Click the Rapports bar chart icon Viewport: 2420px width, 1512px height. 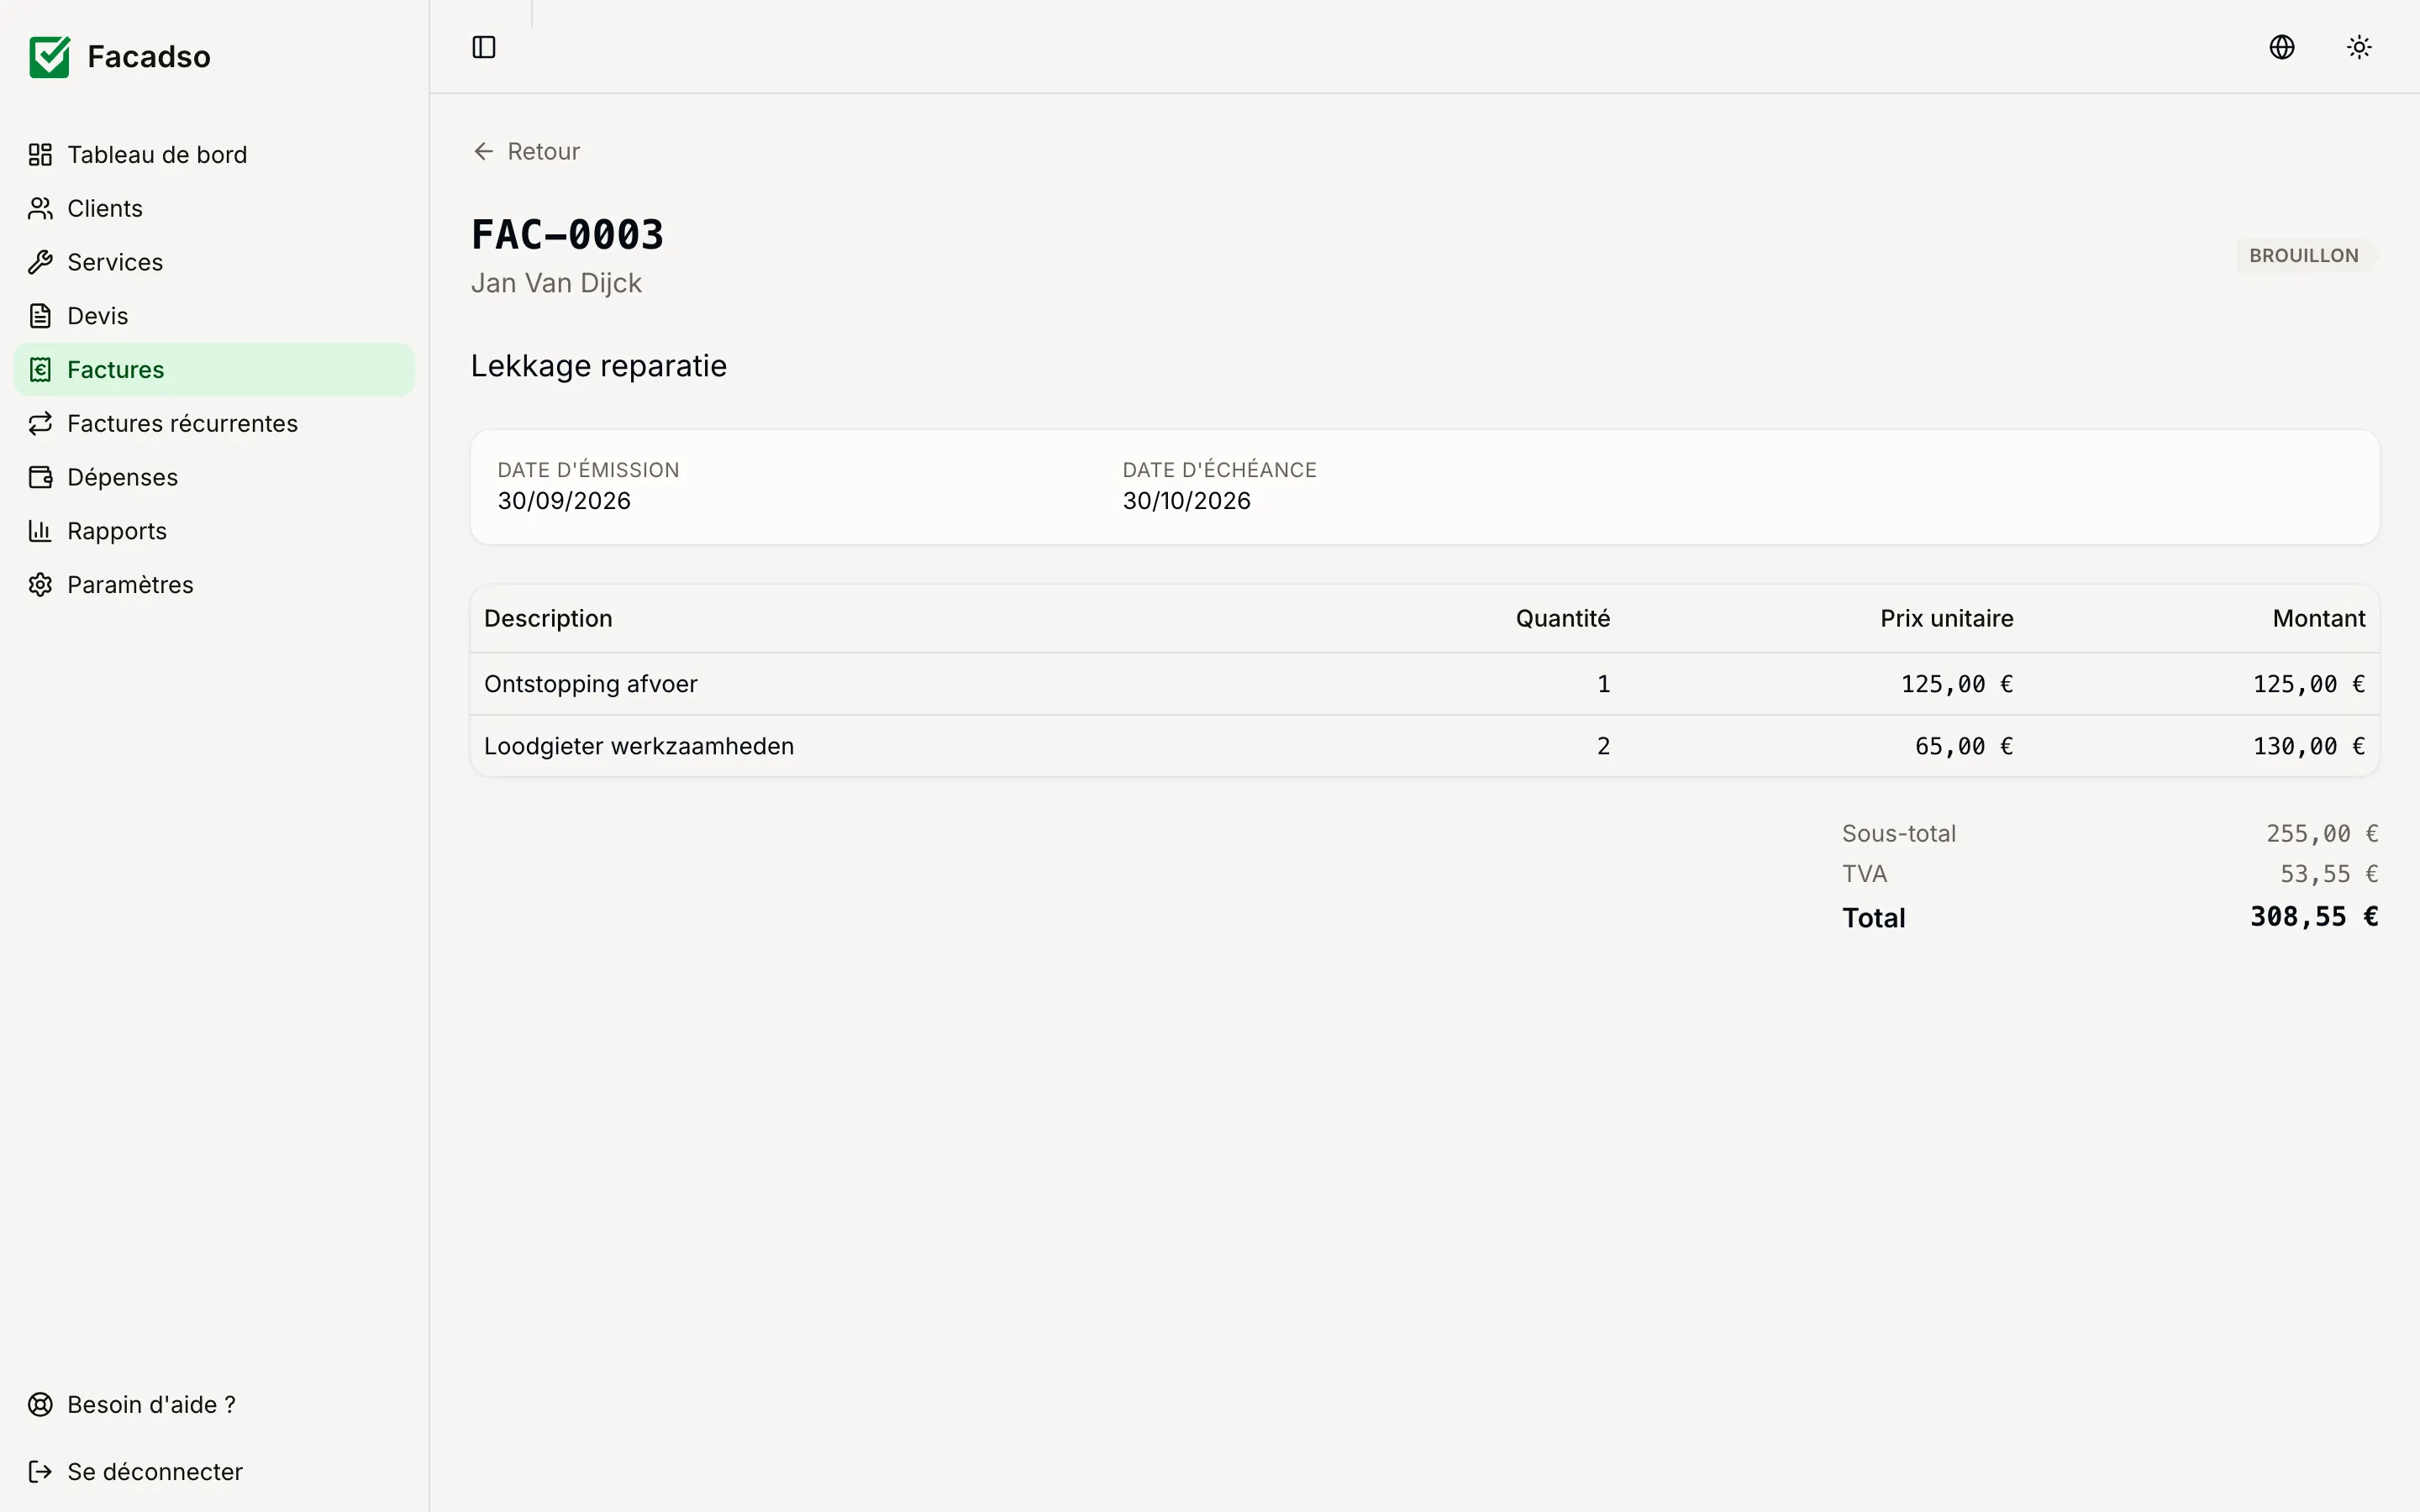[40, 531]
